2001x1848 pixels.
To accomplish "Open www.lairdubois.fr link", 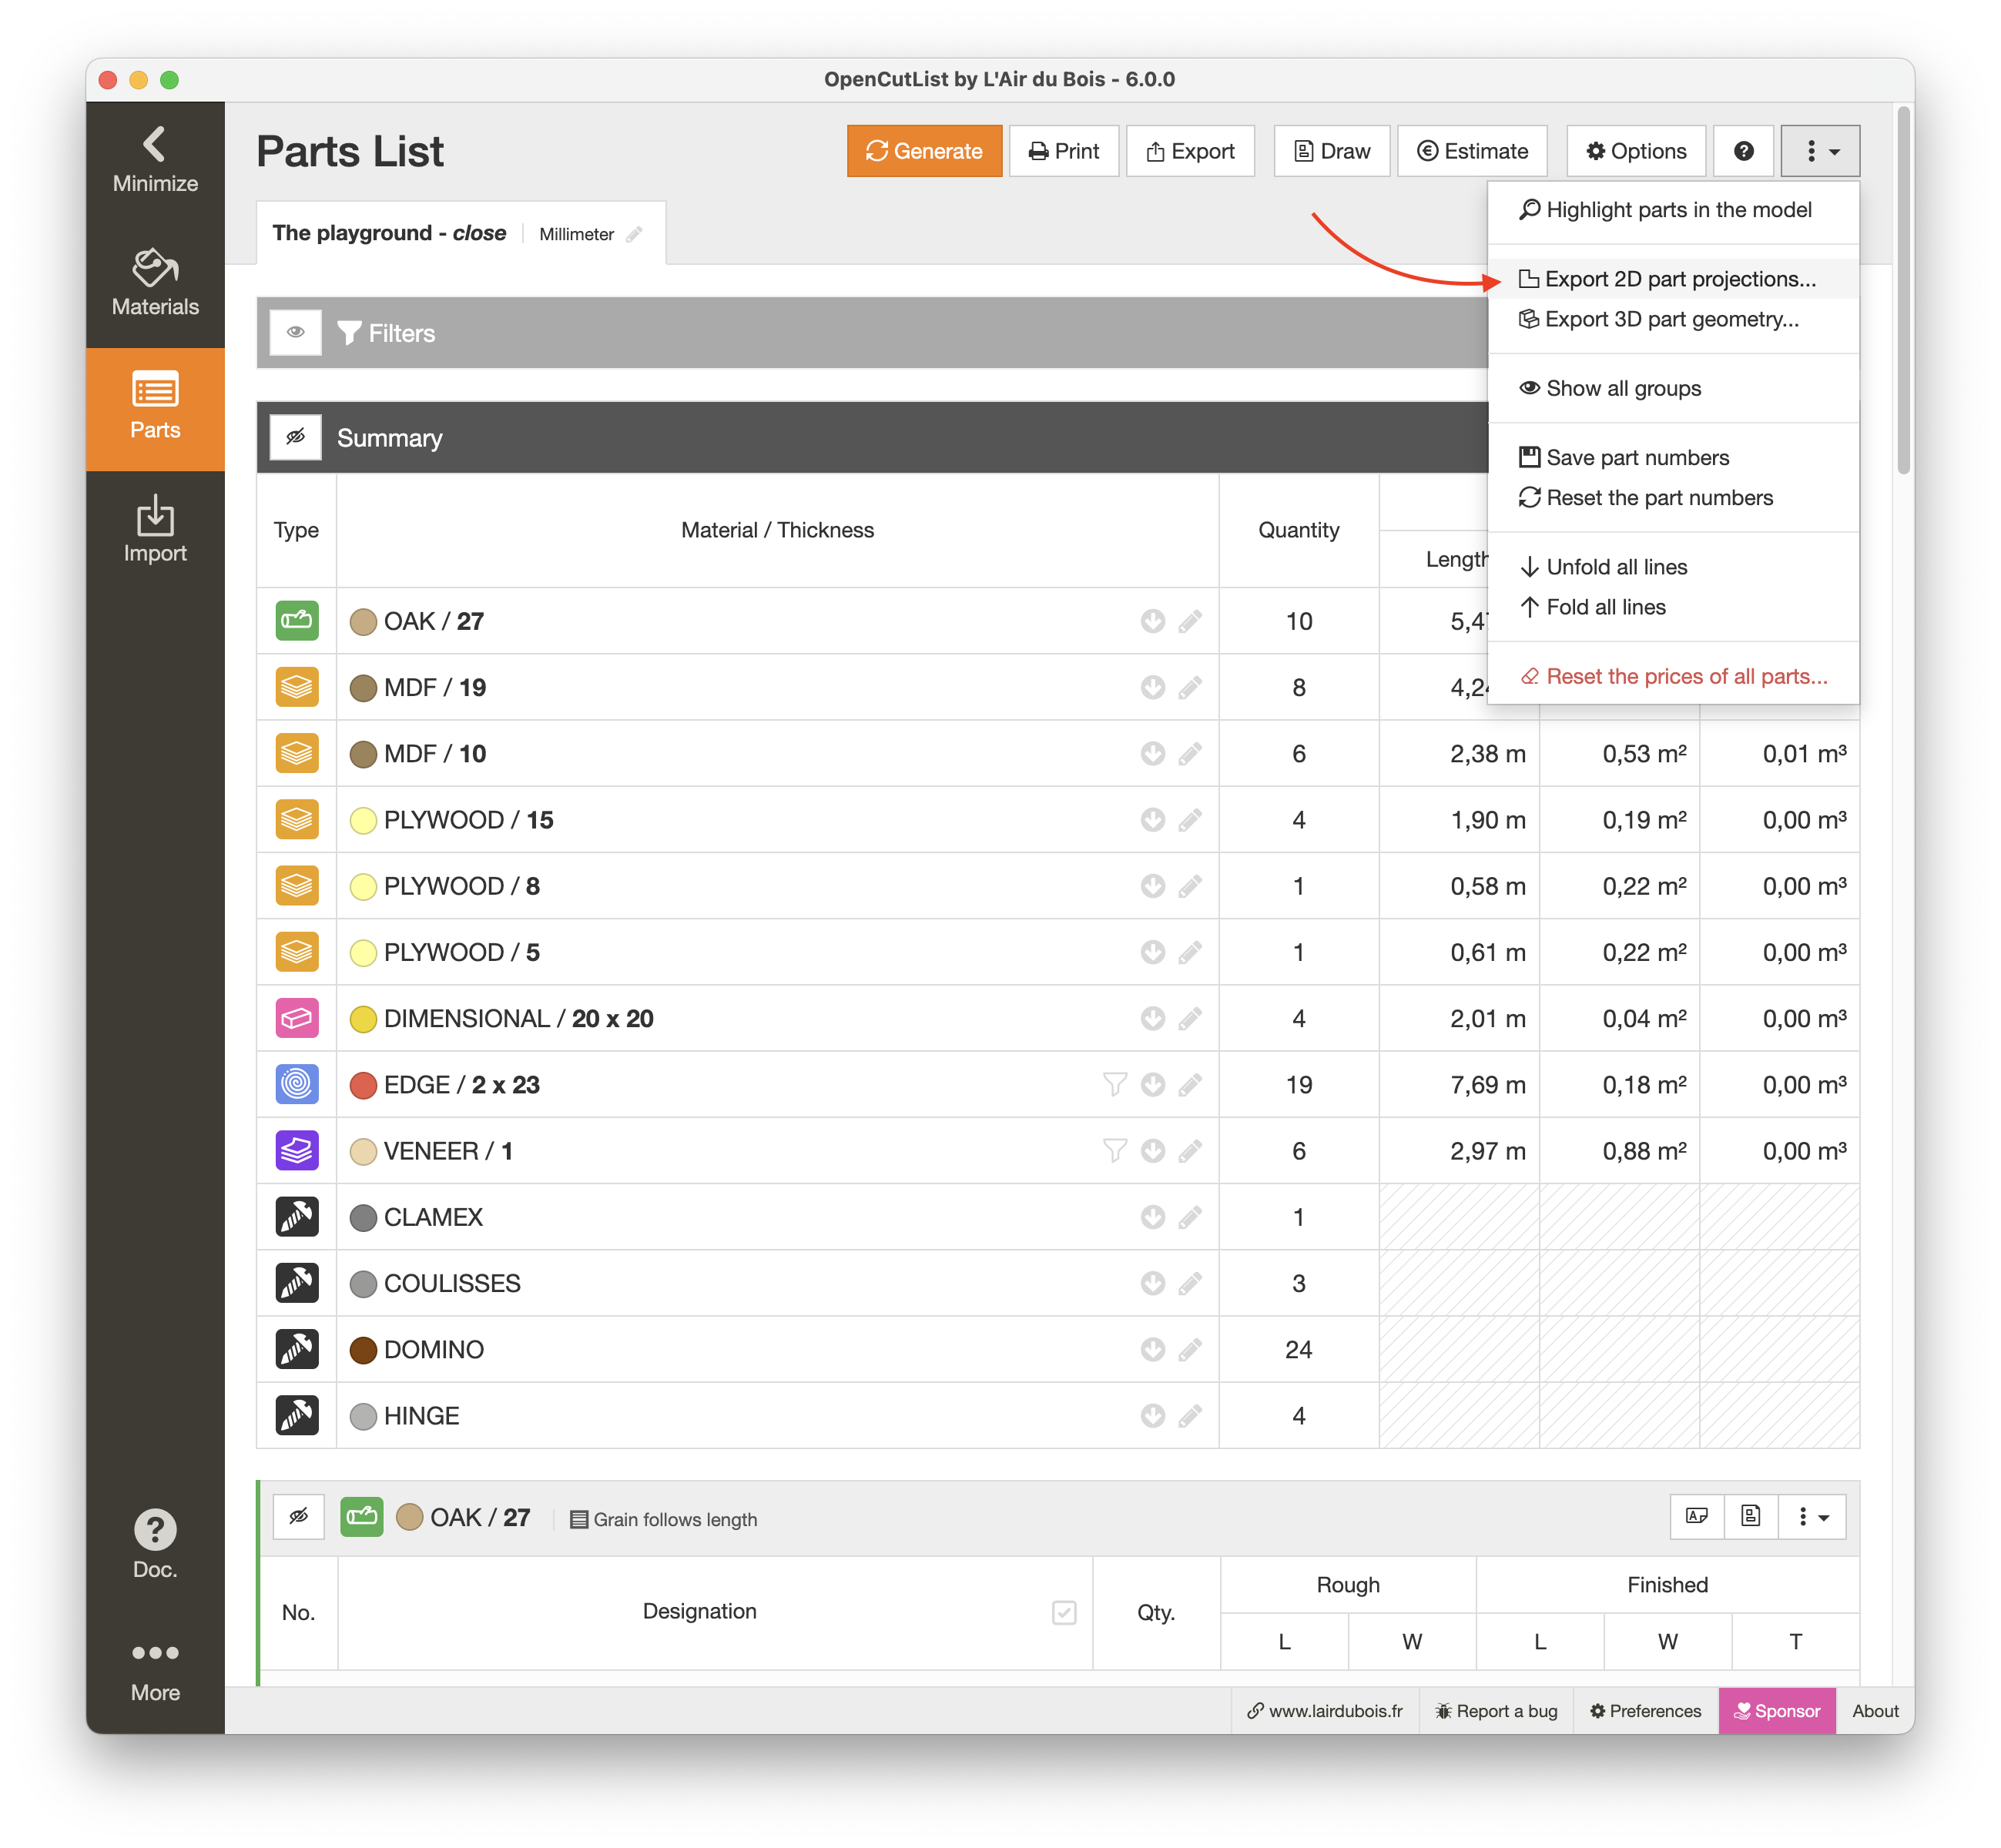I will point(1324,1711).
